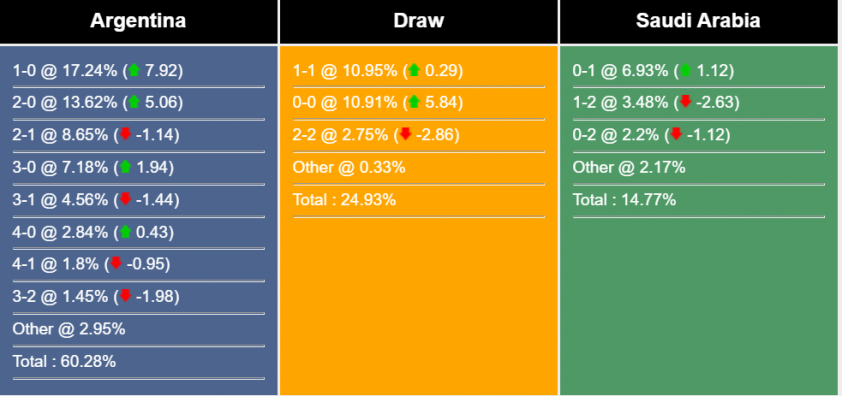
Task: Click red down arrow beside 0-2 score
Action: (x=676, y=134)
